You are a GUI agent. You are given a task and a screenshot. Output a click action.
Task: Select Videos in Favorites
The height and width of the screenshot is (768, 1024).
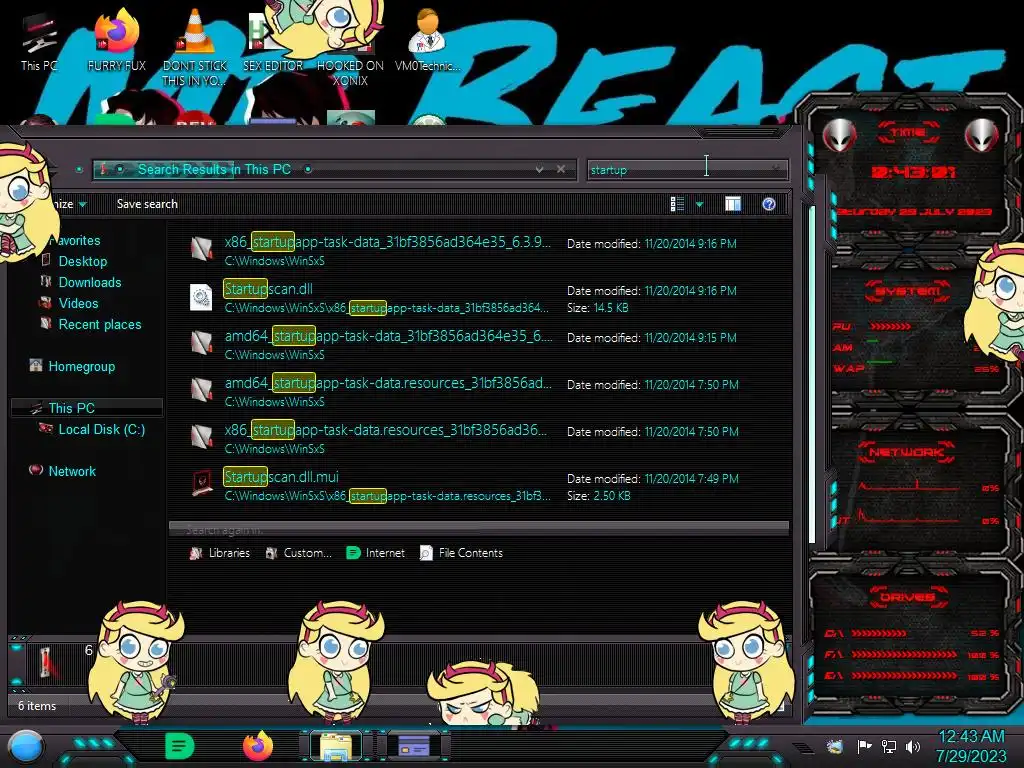[x=78, y=303]
